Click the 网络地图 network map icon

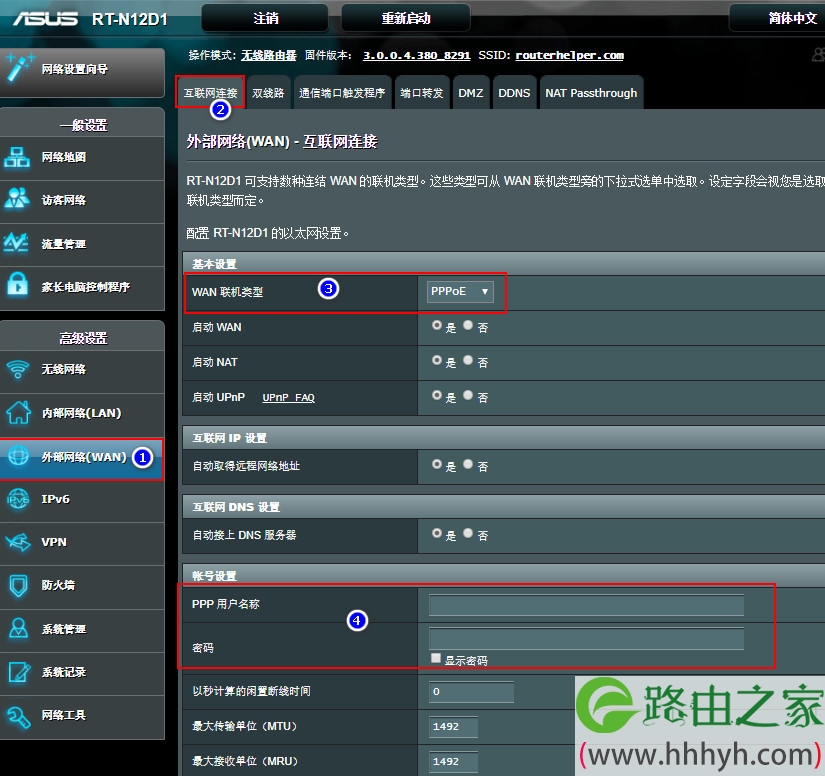coord(17,157)
